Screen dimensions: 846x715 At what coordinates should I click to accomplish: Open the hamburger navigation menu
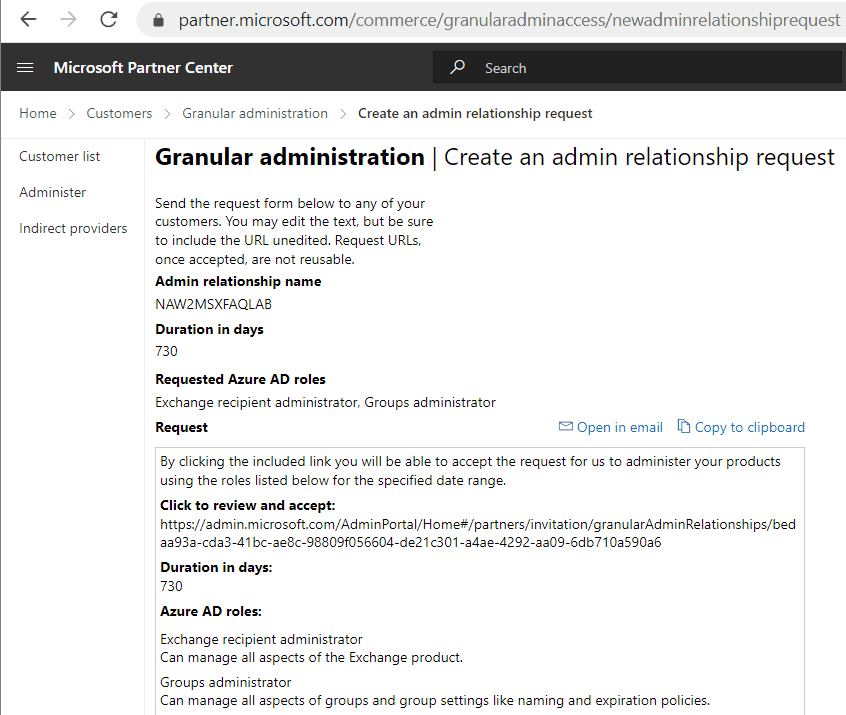[25, 67]
